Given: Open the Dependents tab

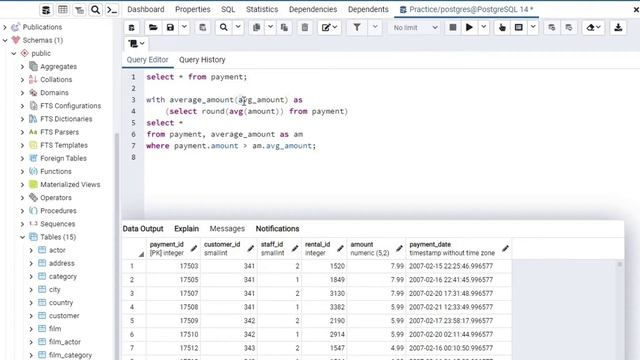Looking at the screenshot, I should (x=368, y=9).
